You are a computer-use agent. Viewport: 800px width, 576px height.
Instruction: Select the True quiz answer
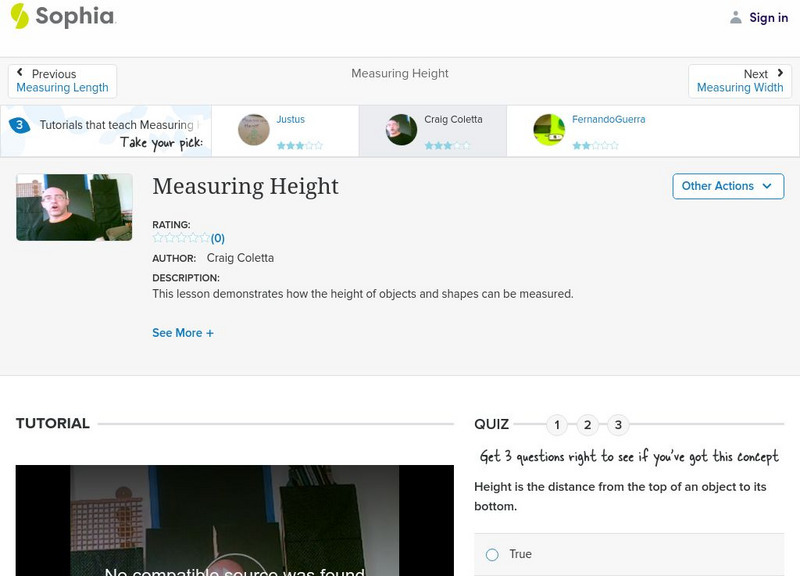491,554
